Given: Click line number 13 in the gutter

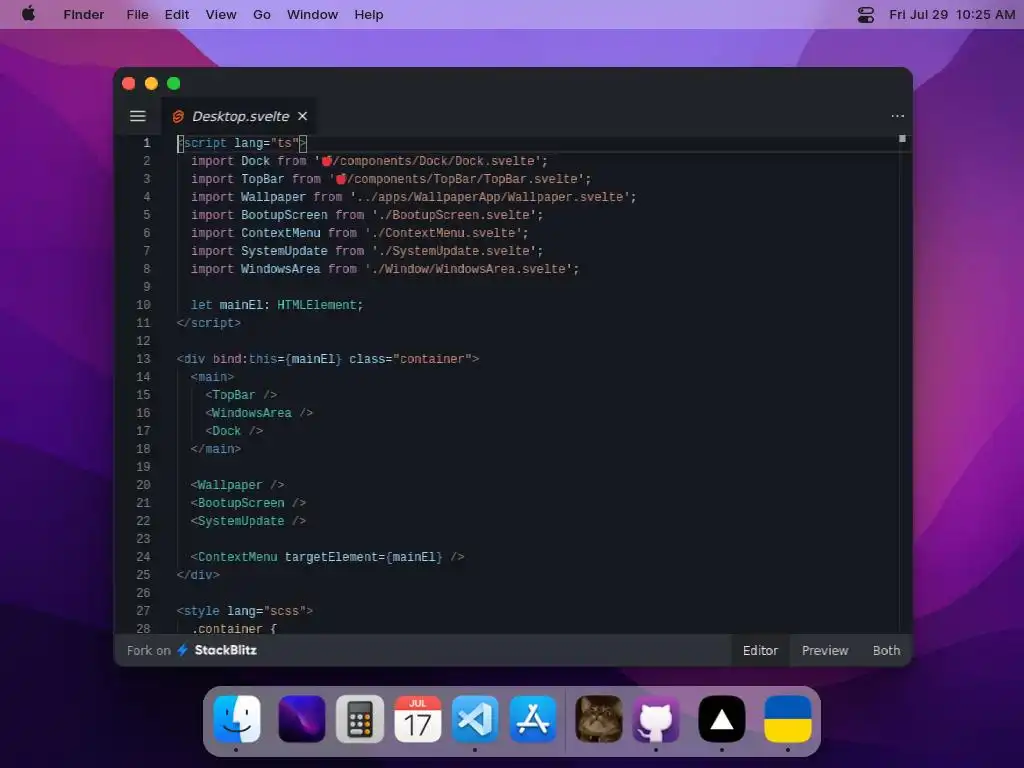Looking at the screenshot, I should click(143, 359).
